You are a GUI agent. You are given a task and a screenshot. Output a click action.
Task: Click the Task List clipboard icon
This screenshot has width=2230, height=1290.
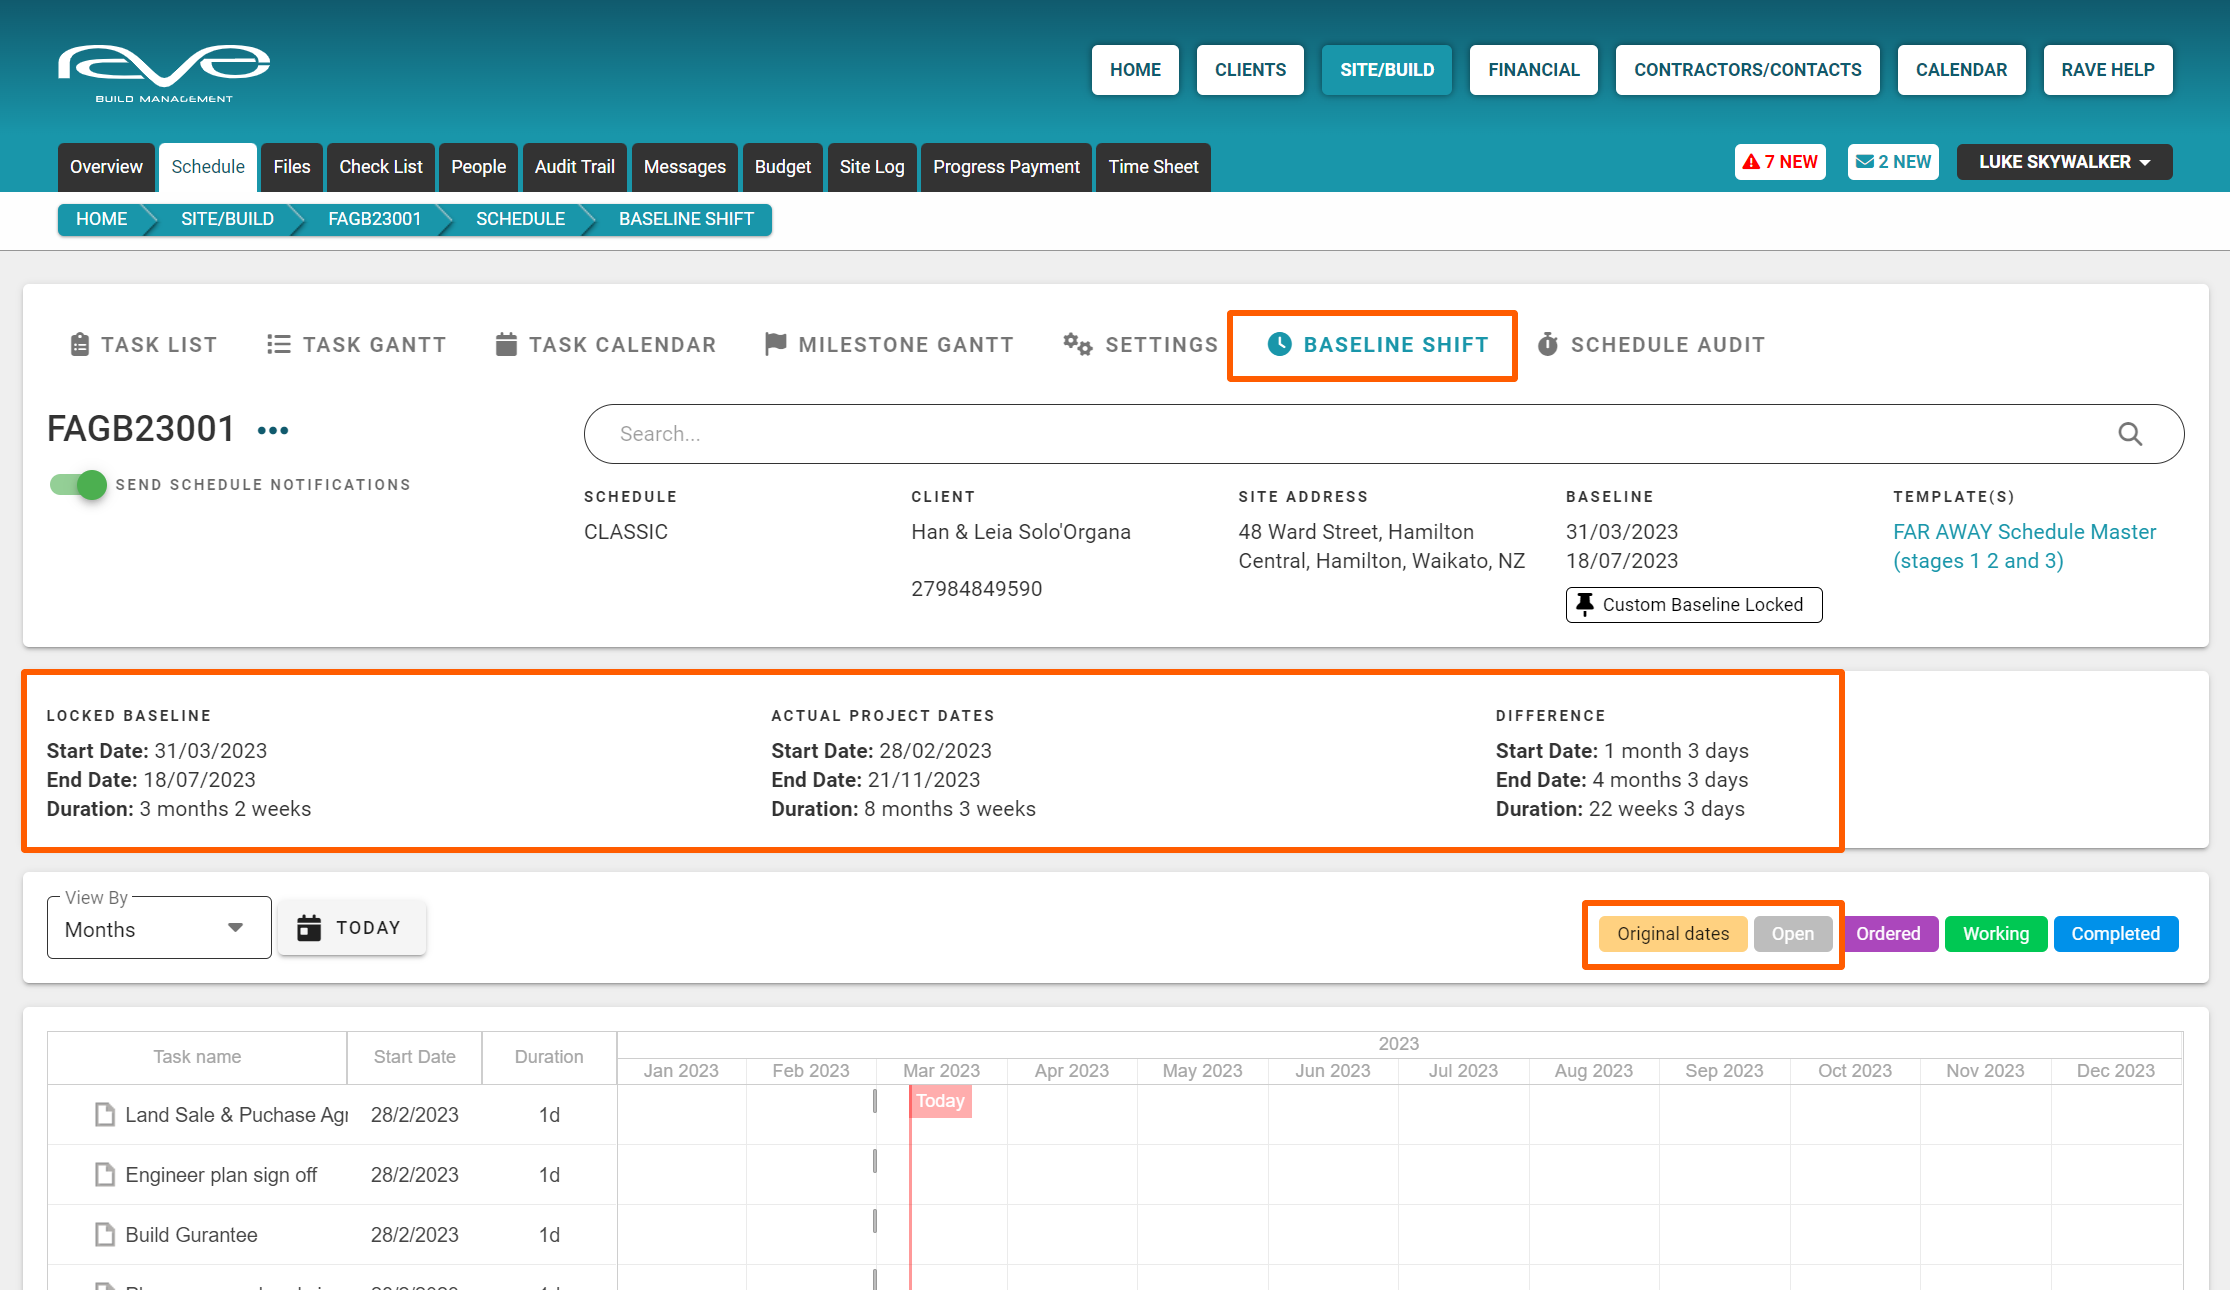(80, 345)
